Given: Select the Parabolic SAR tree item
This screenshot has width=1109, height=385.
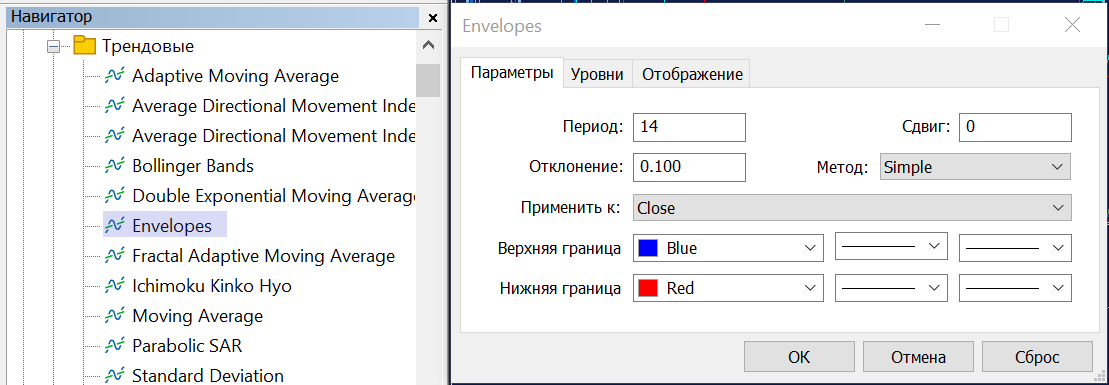Looking at the screenshot, I should tap(187, 345).
